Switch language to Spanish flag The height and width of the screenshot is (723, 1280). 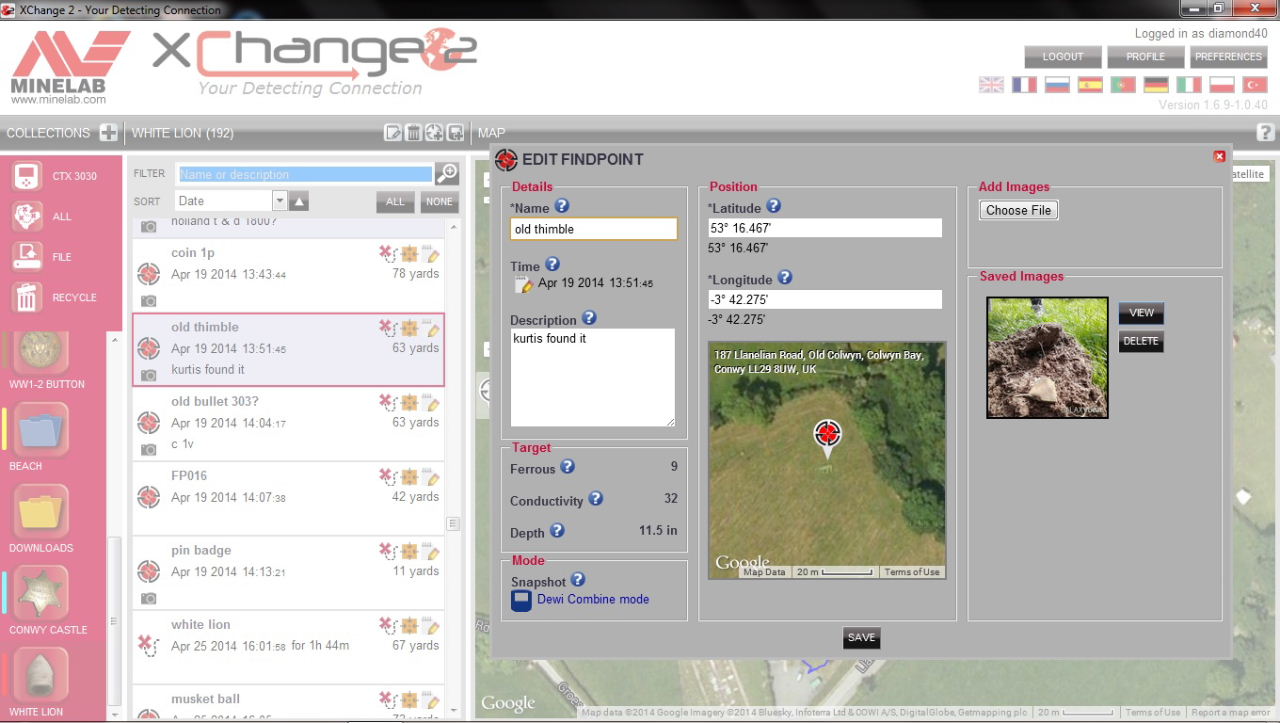[1090, 85]
